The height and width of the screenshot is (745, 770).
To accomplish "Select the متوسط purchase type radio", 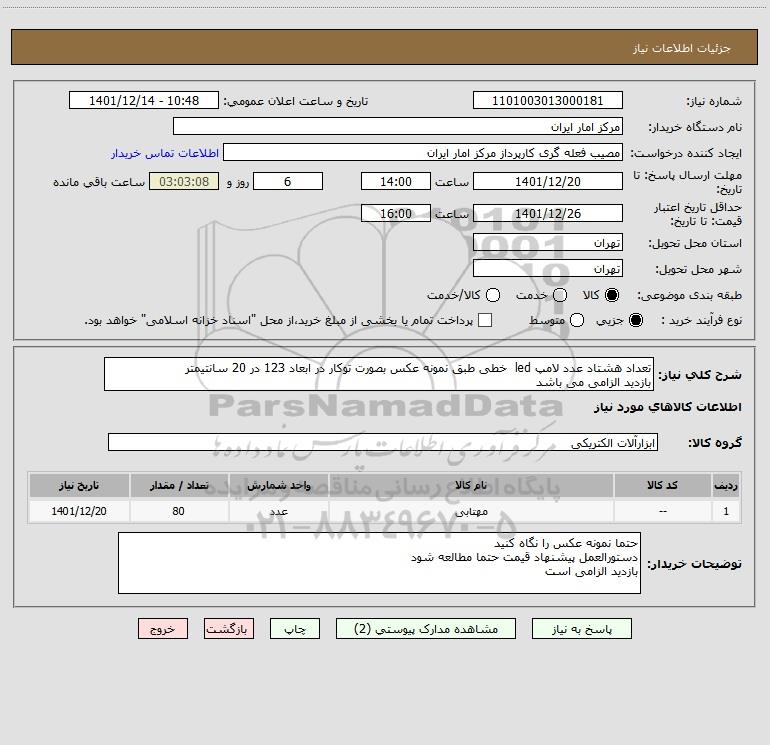I will [577, 320].
